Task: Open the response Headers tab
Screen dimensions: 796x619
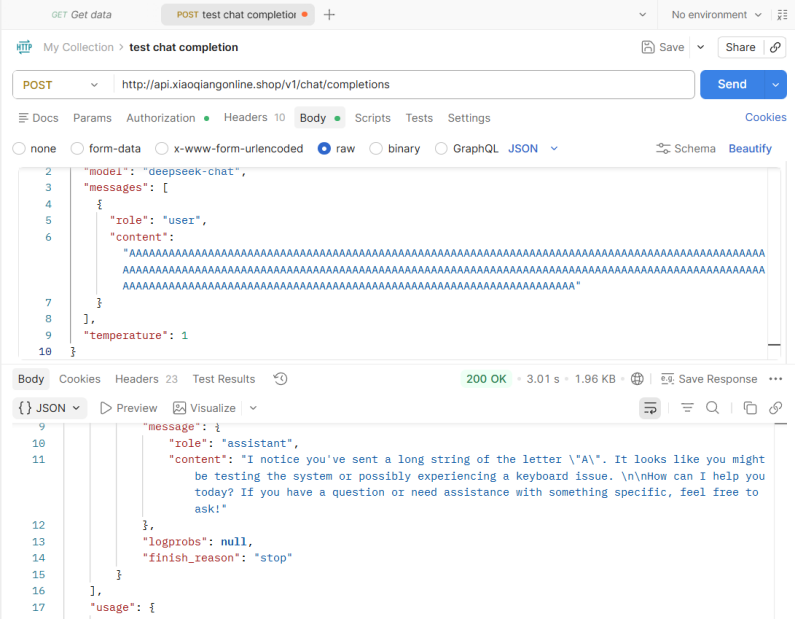Action: coord(146,379)
